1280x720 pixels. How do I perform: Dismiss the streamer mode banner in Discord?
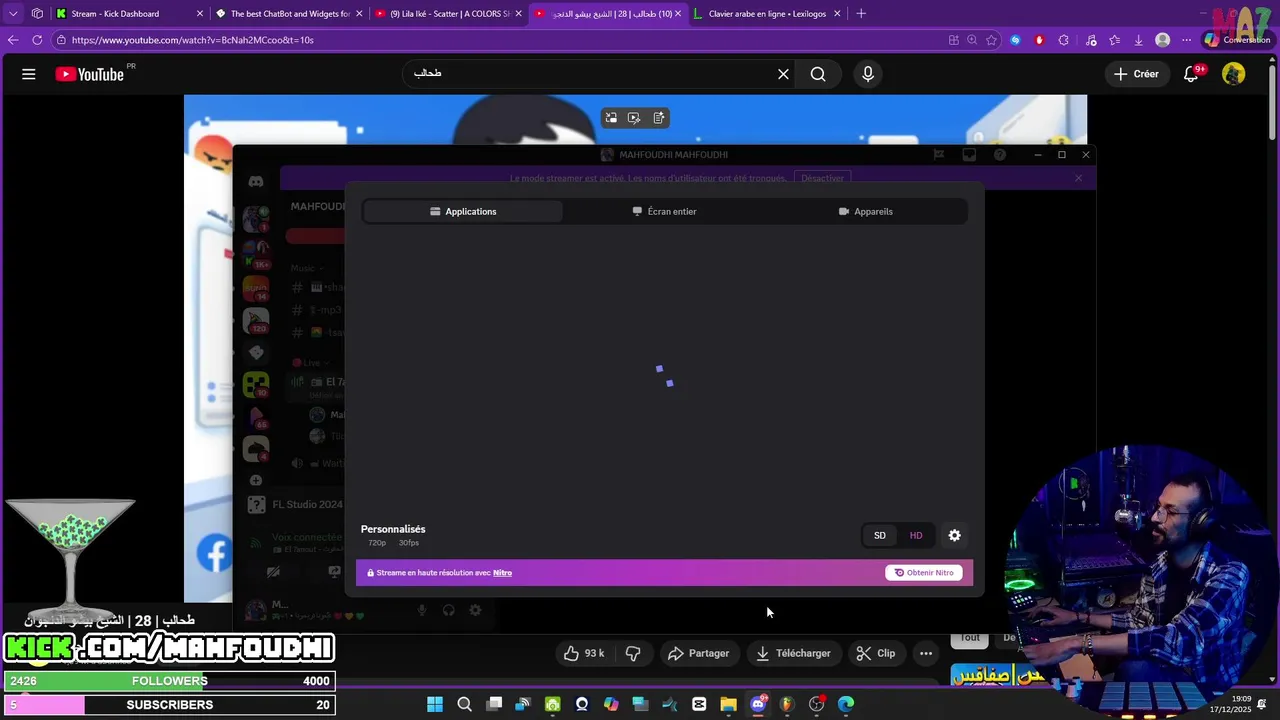click(1078, 178)
